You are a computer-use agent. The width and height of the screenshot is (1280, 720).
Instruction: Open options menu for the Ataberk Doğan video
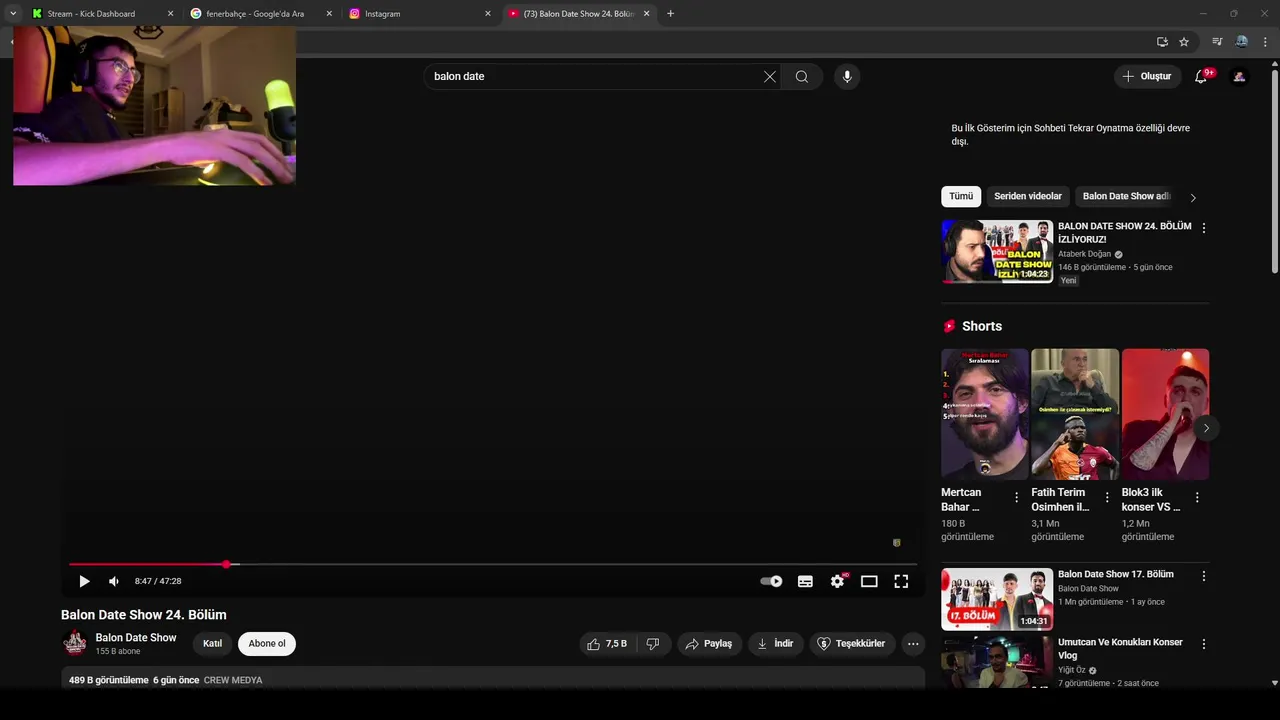point(1204,228)
